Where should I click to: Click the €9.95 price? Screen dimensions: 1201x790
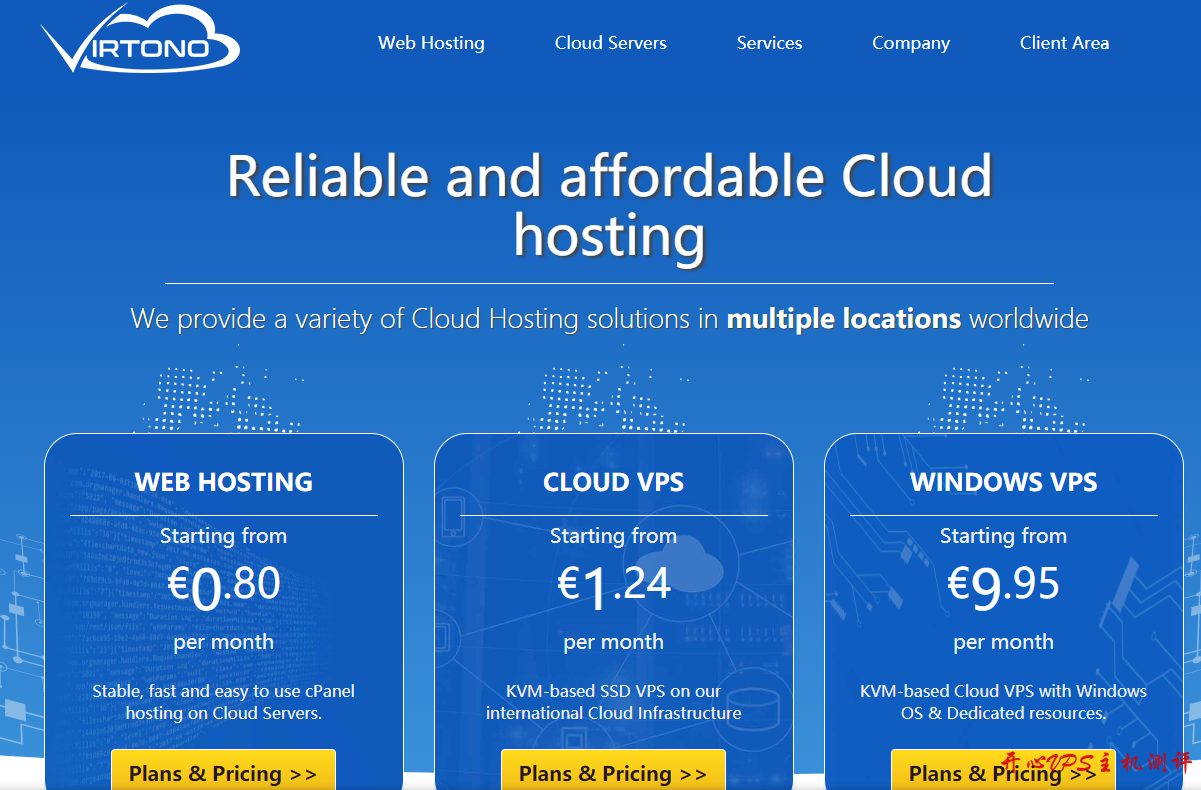tap(1004, 586)
